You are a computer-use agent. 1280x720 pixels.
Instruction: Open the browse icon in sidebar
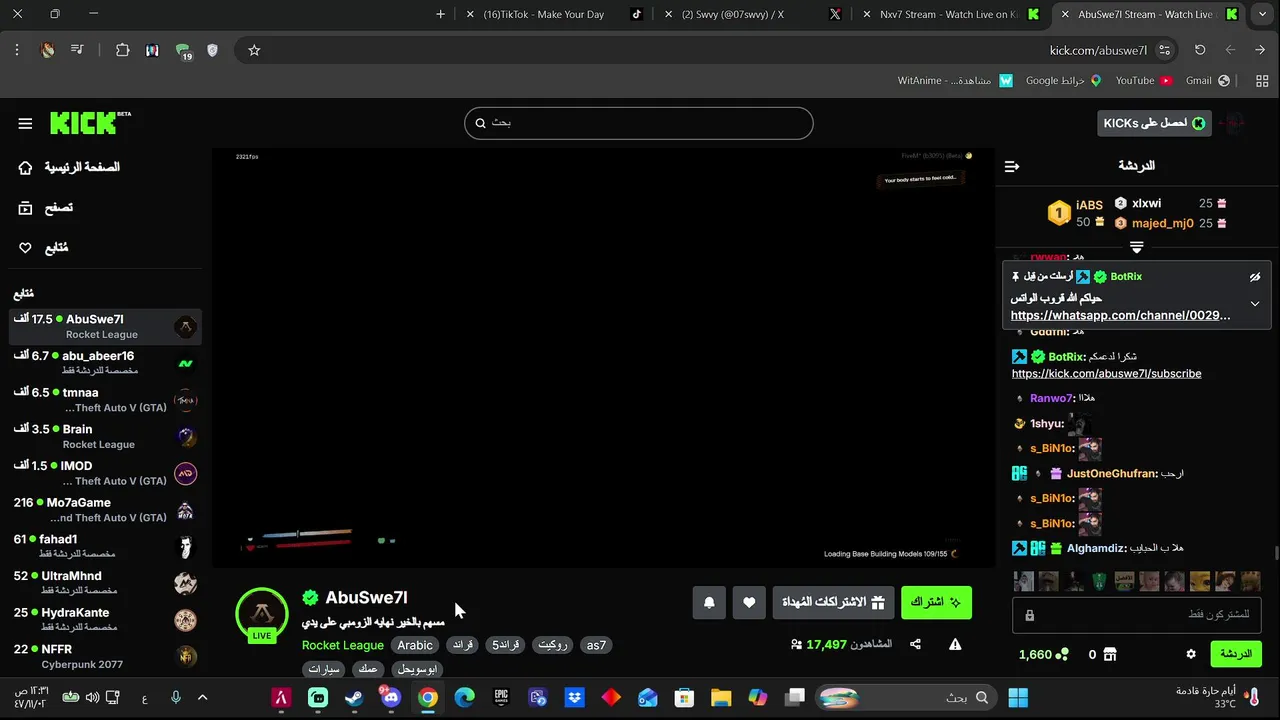click(x=25, y=208)
